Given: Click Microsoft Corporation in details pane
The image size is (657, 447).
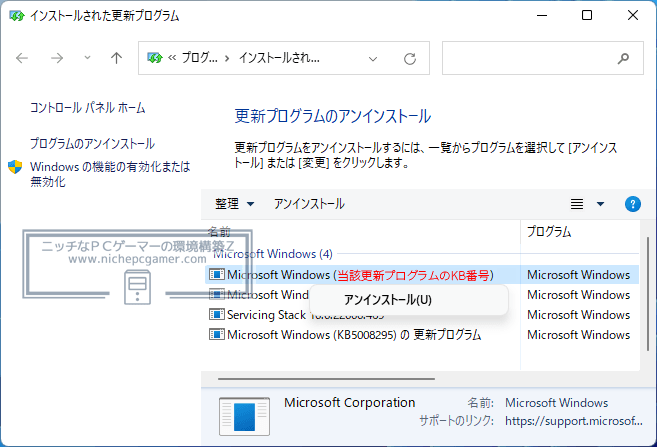Looking at the screenshot, I should pos(349,403).
